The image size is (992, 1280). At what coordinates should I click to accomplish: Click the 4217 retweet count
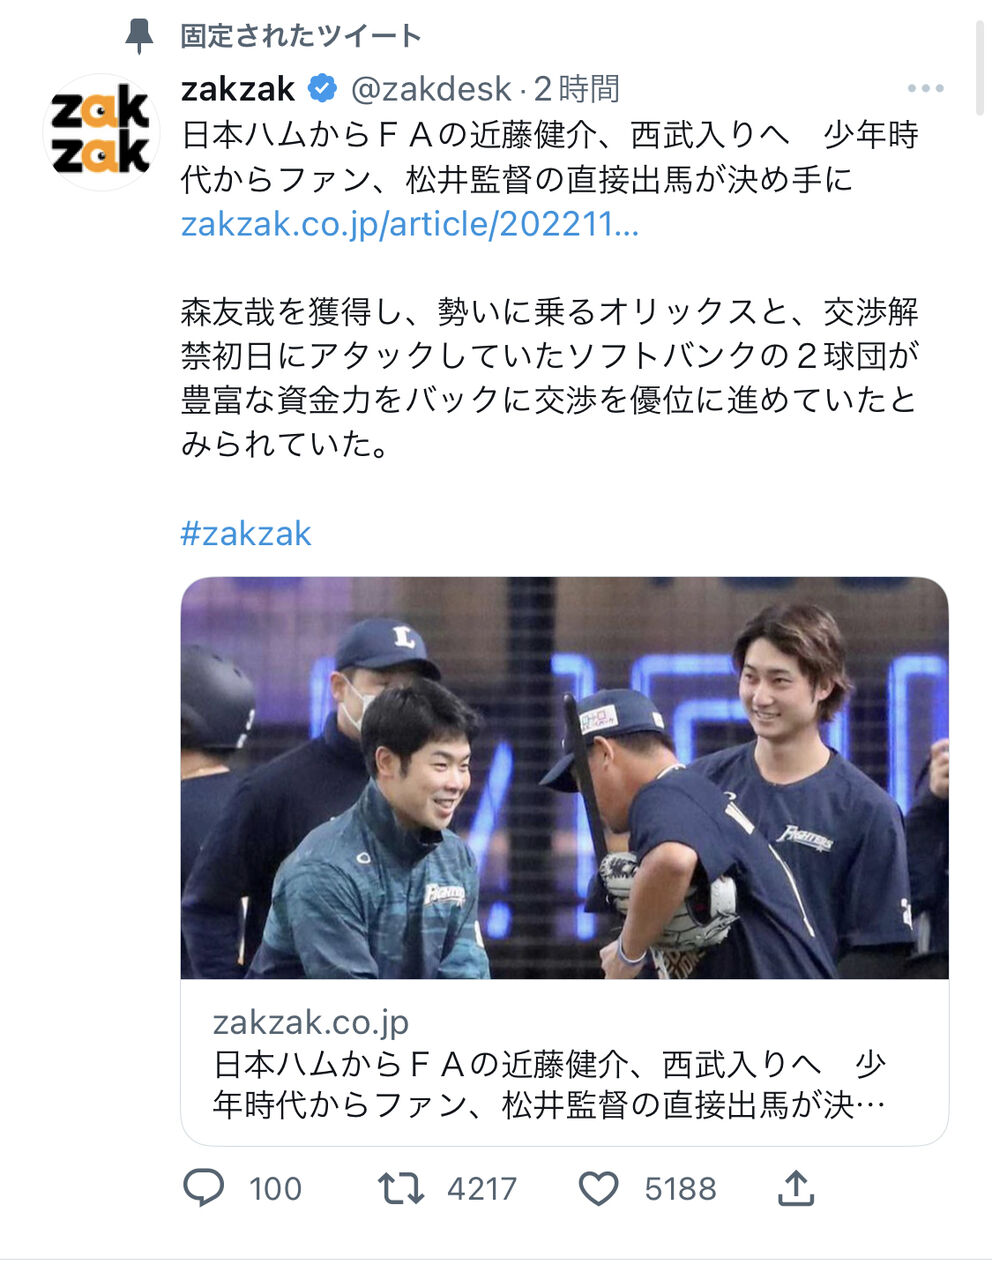pyautogui.click(x=482, y=1188)
